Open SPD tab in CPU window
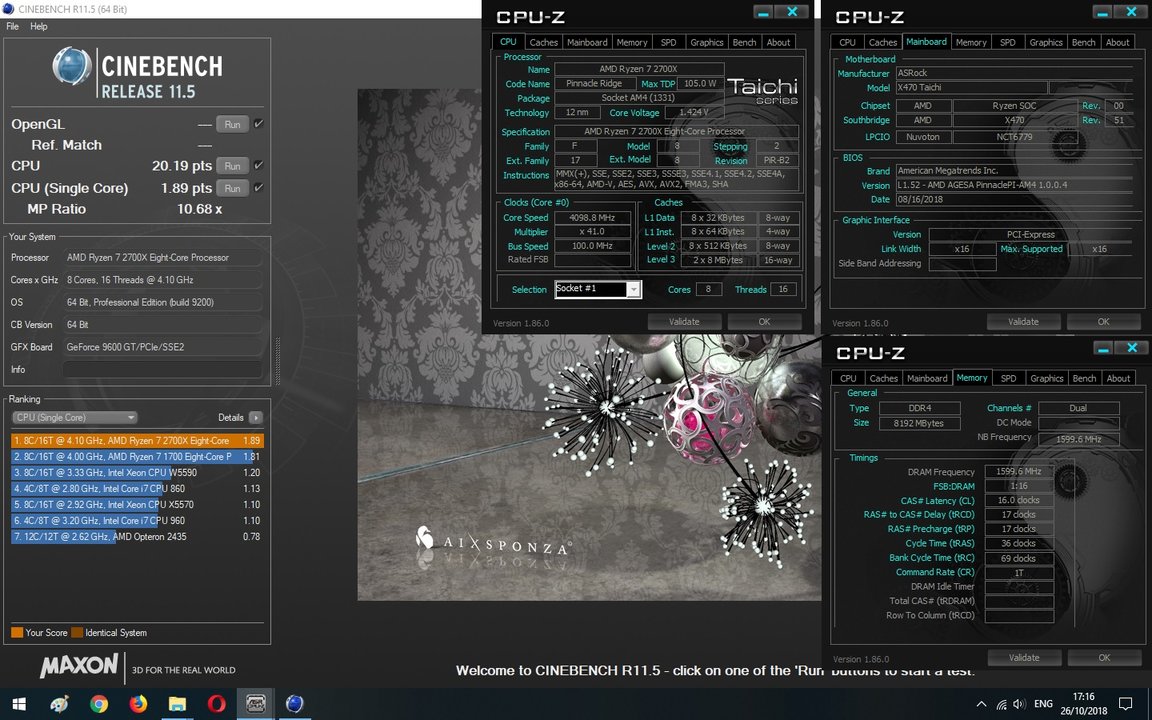The height and width of the screenshot is (720, 1152). 669,43
